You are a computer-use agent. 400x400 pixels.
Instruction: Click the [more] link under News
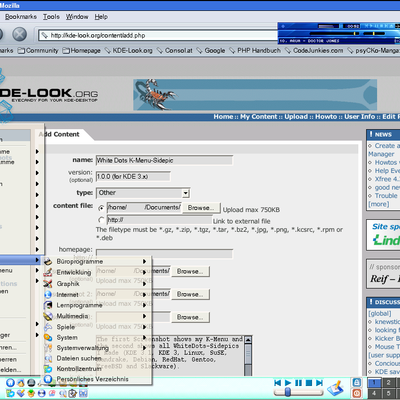coord(379,204)
